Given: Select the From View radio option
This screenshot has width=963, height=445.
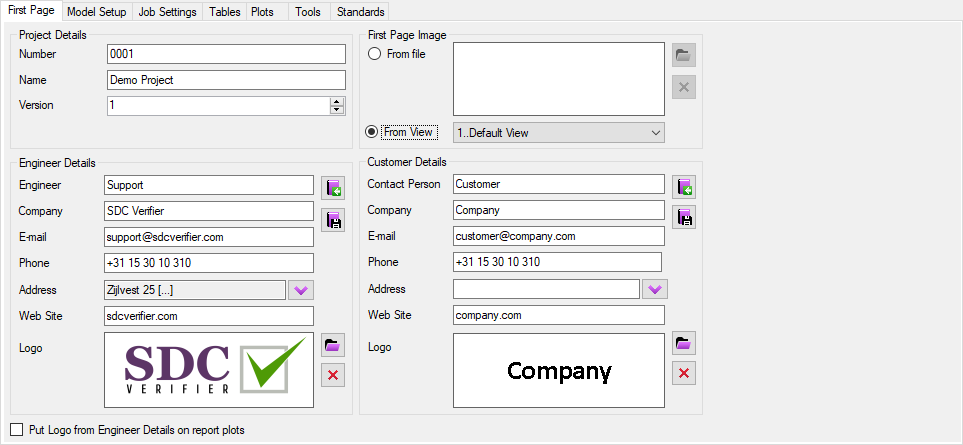Looking at the screenshot, I should [372, 132].
